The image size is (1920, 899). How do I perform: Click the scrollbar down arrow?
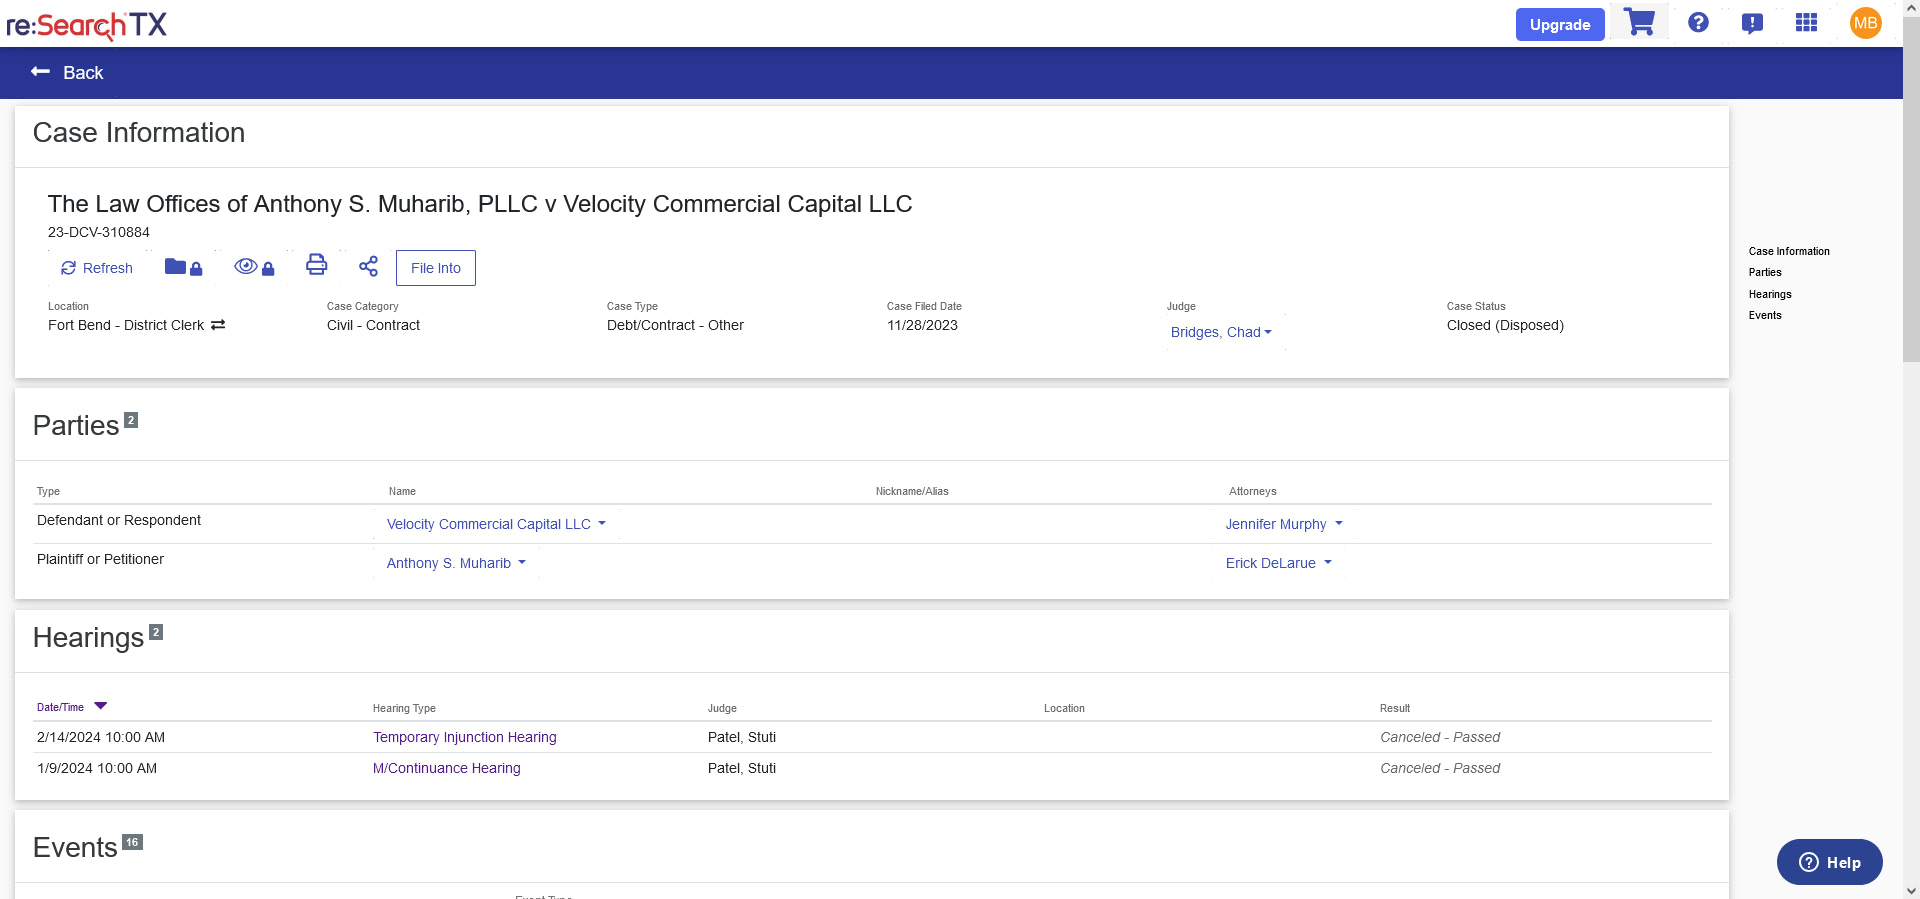click(x=1911, y=890)
